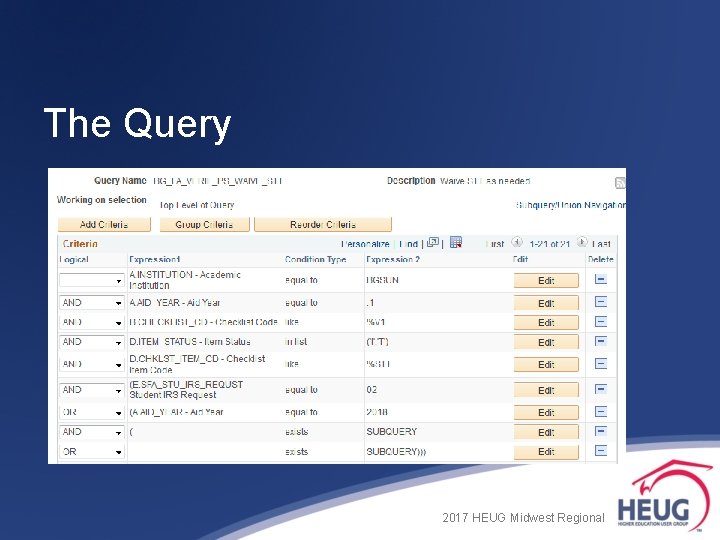Image resolution: width=720 pixels, height=540 pixels.
Task: Click the Condition Type column header
Action: click(315, 259)
